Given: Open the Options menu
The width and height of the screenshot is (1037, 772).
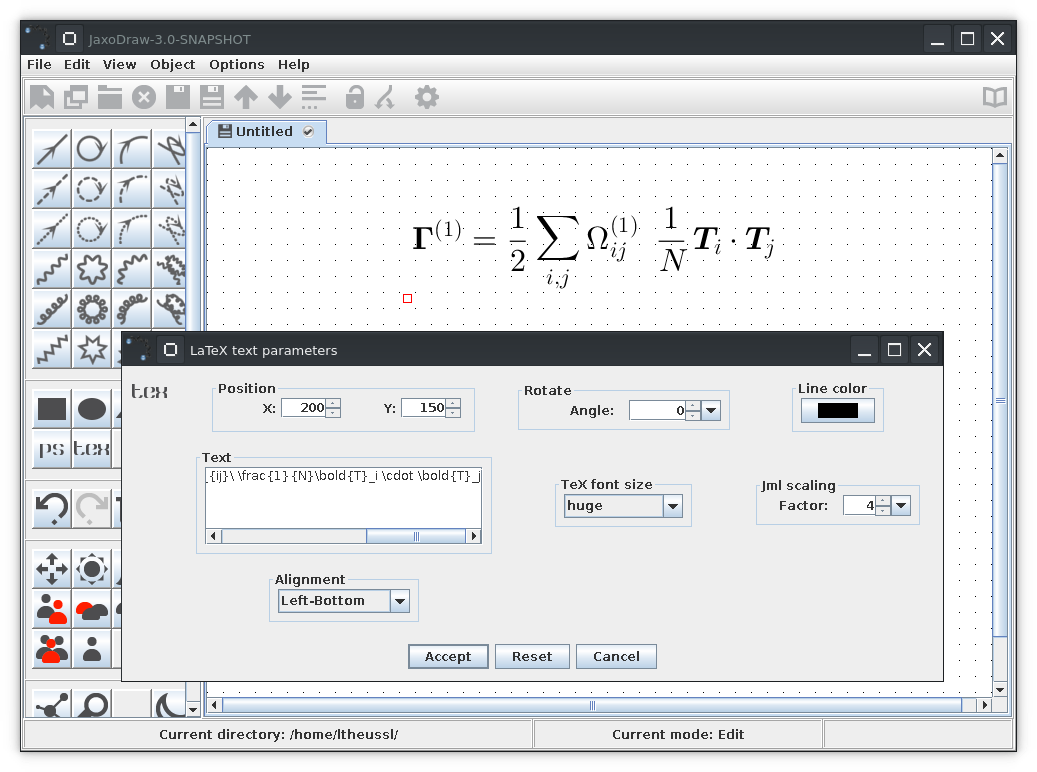Looking at the screenshot, I should point(236,64).
